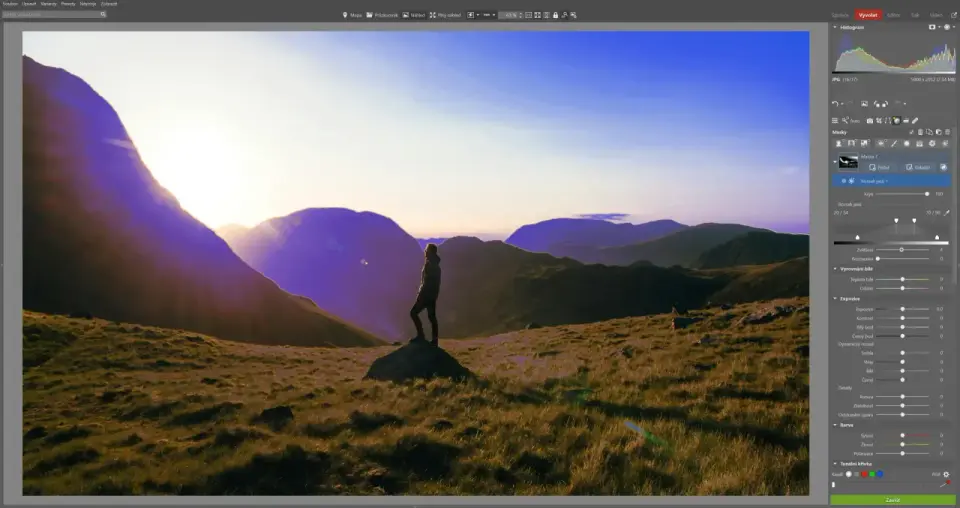Screen dimensions: 960x508
Task: Open the Mapa view from the top toolbar
Action: click(x=352, y=15)
